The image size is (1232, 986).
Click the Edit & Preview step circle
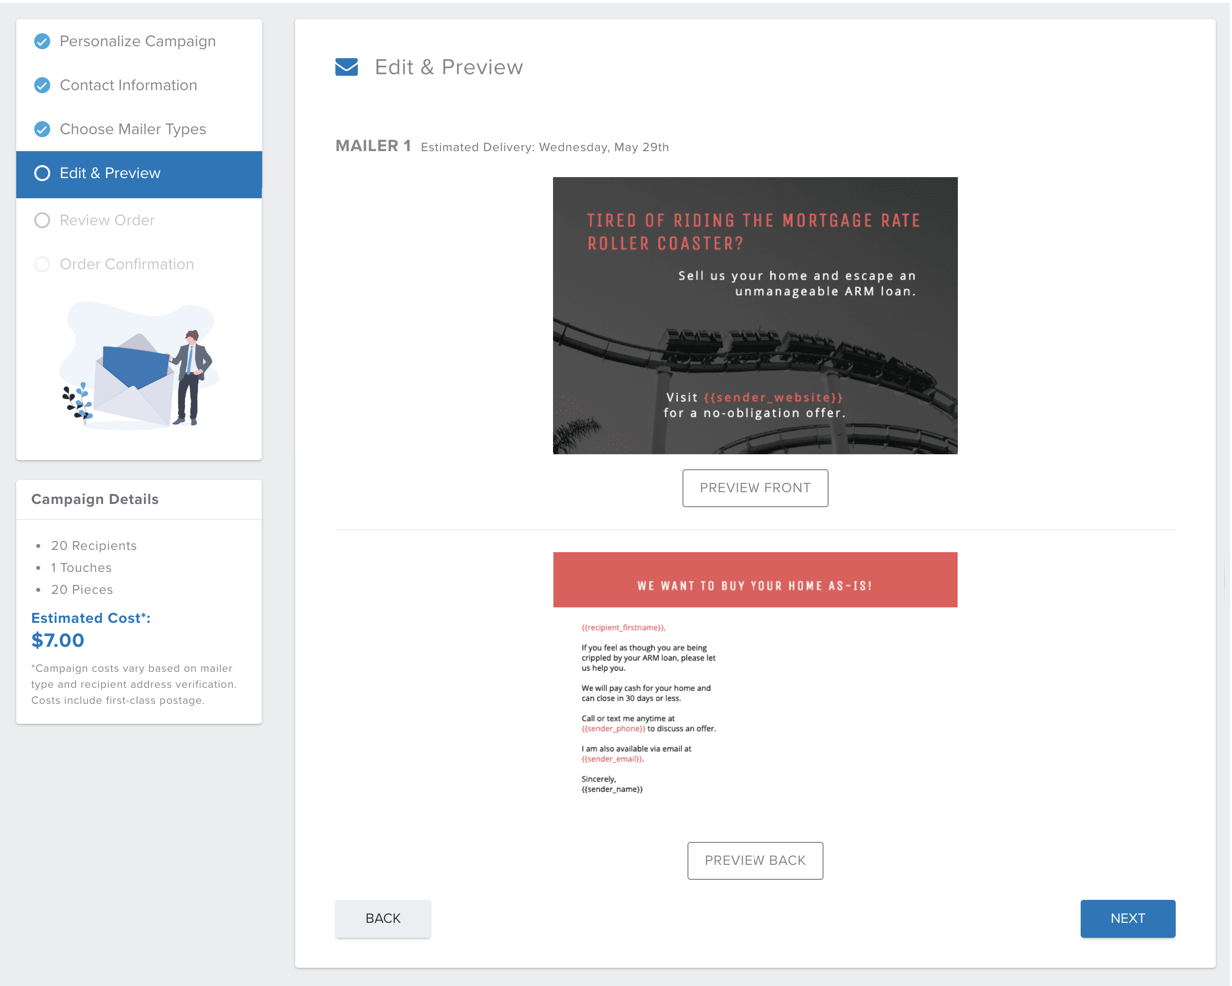click(x=42, y=173)
